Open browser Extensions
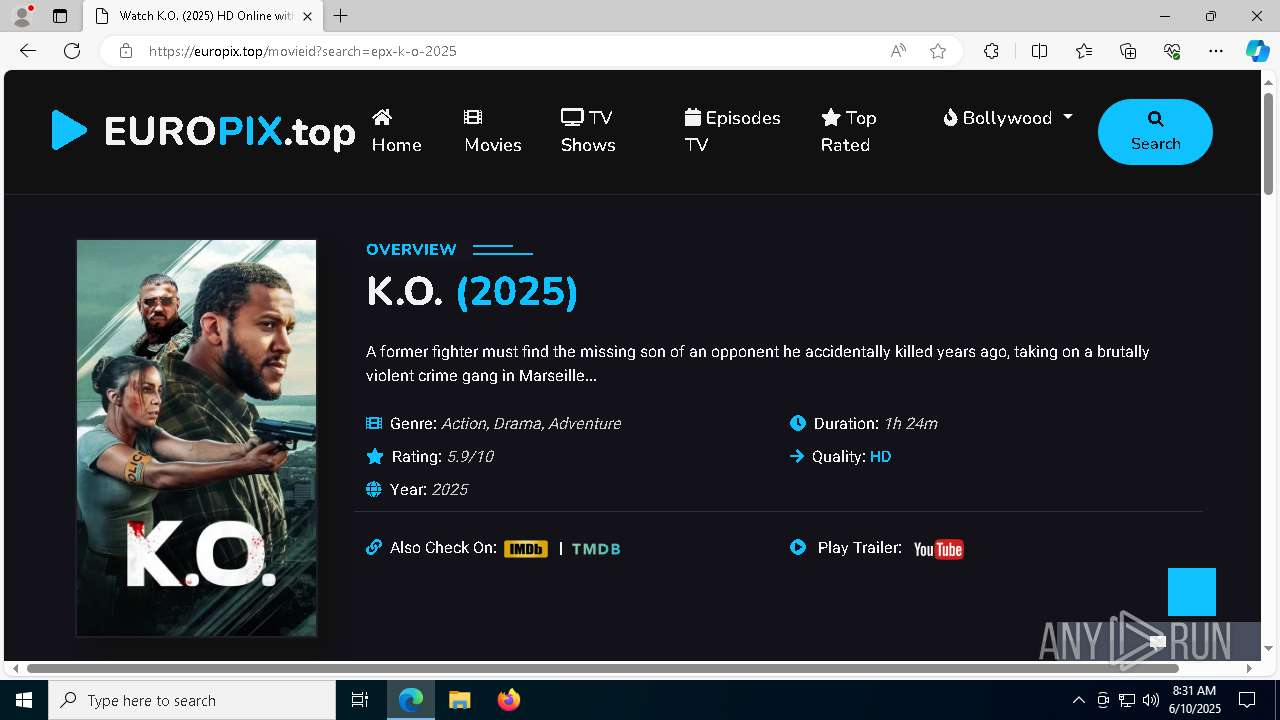This screenshot has width=1280, height=720. (x=991, y=51)
